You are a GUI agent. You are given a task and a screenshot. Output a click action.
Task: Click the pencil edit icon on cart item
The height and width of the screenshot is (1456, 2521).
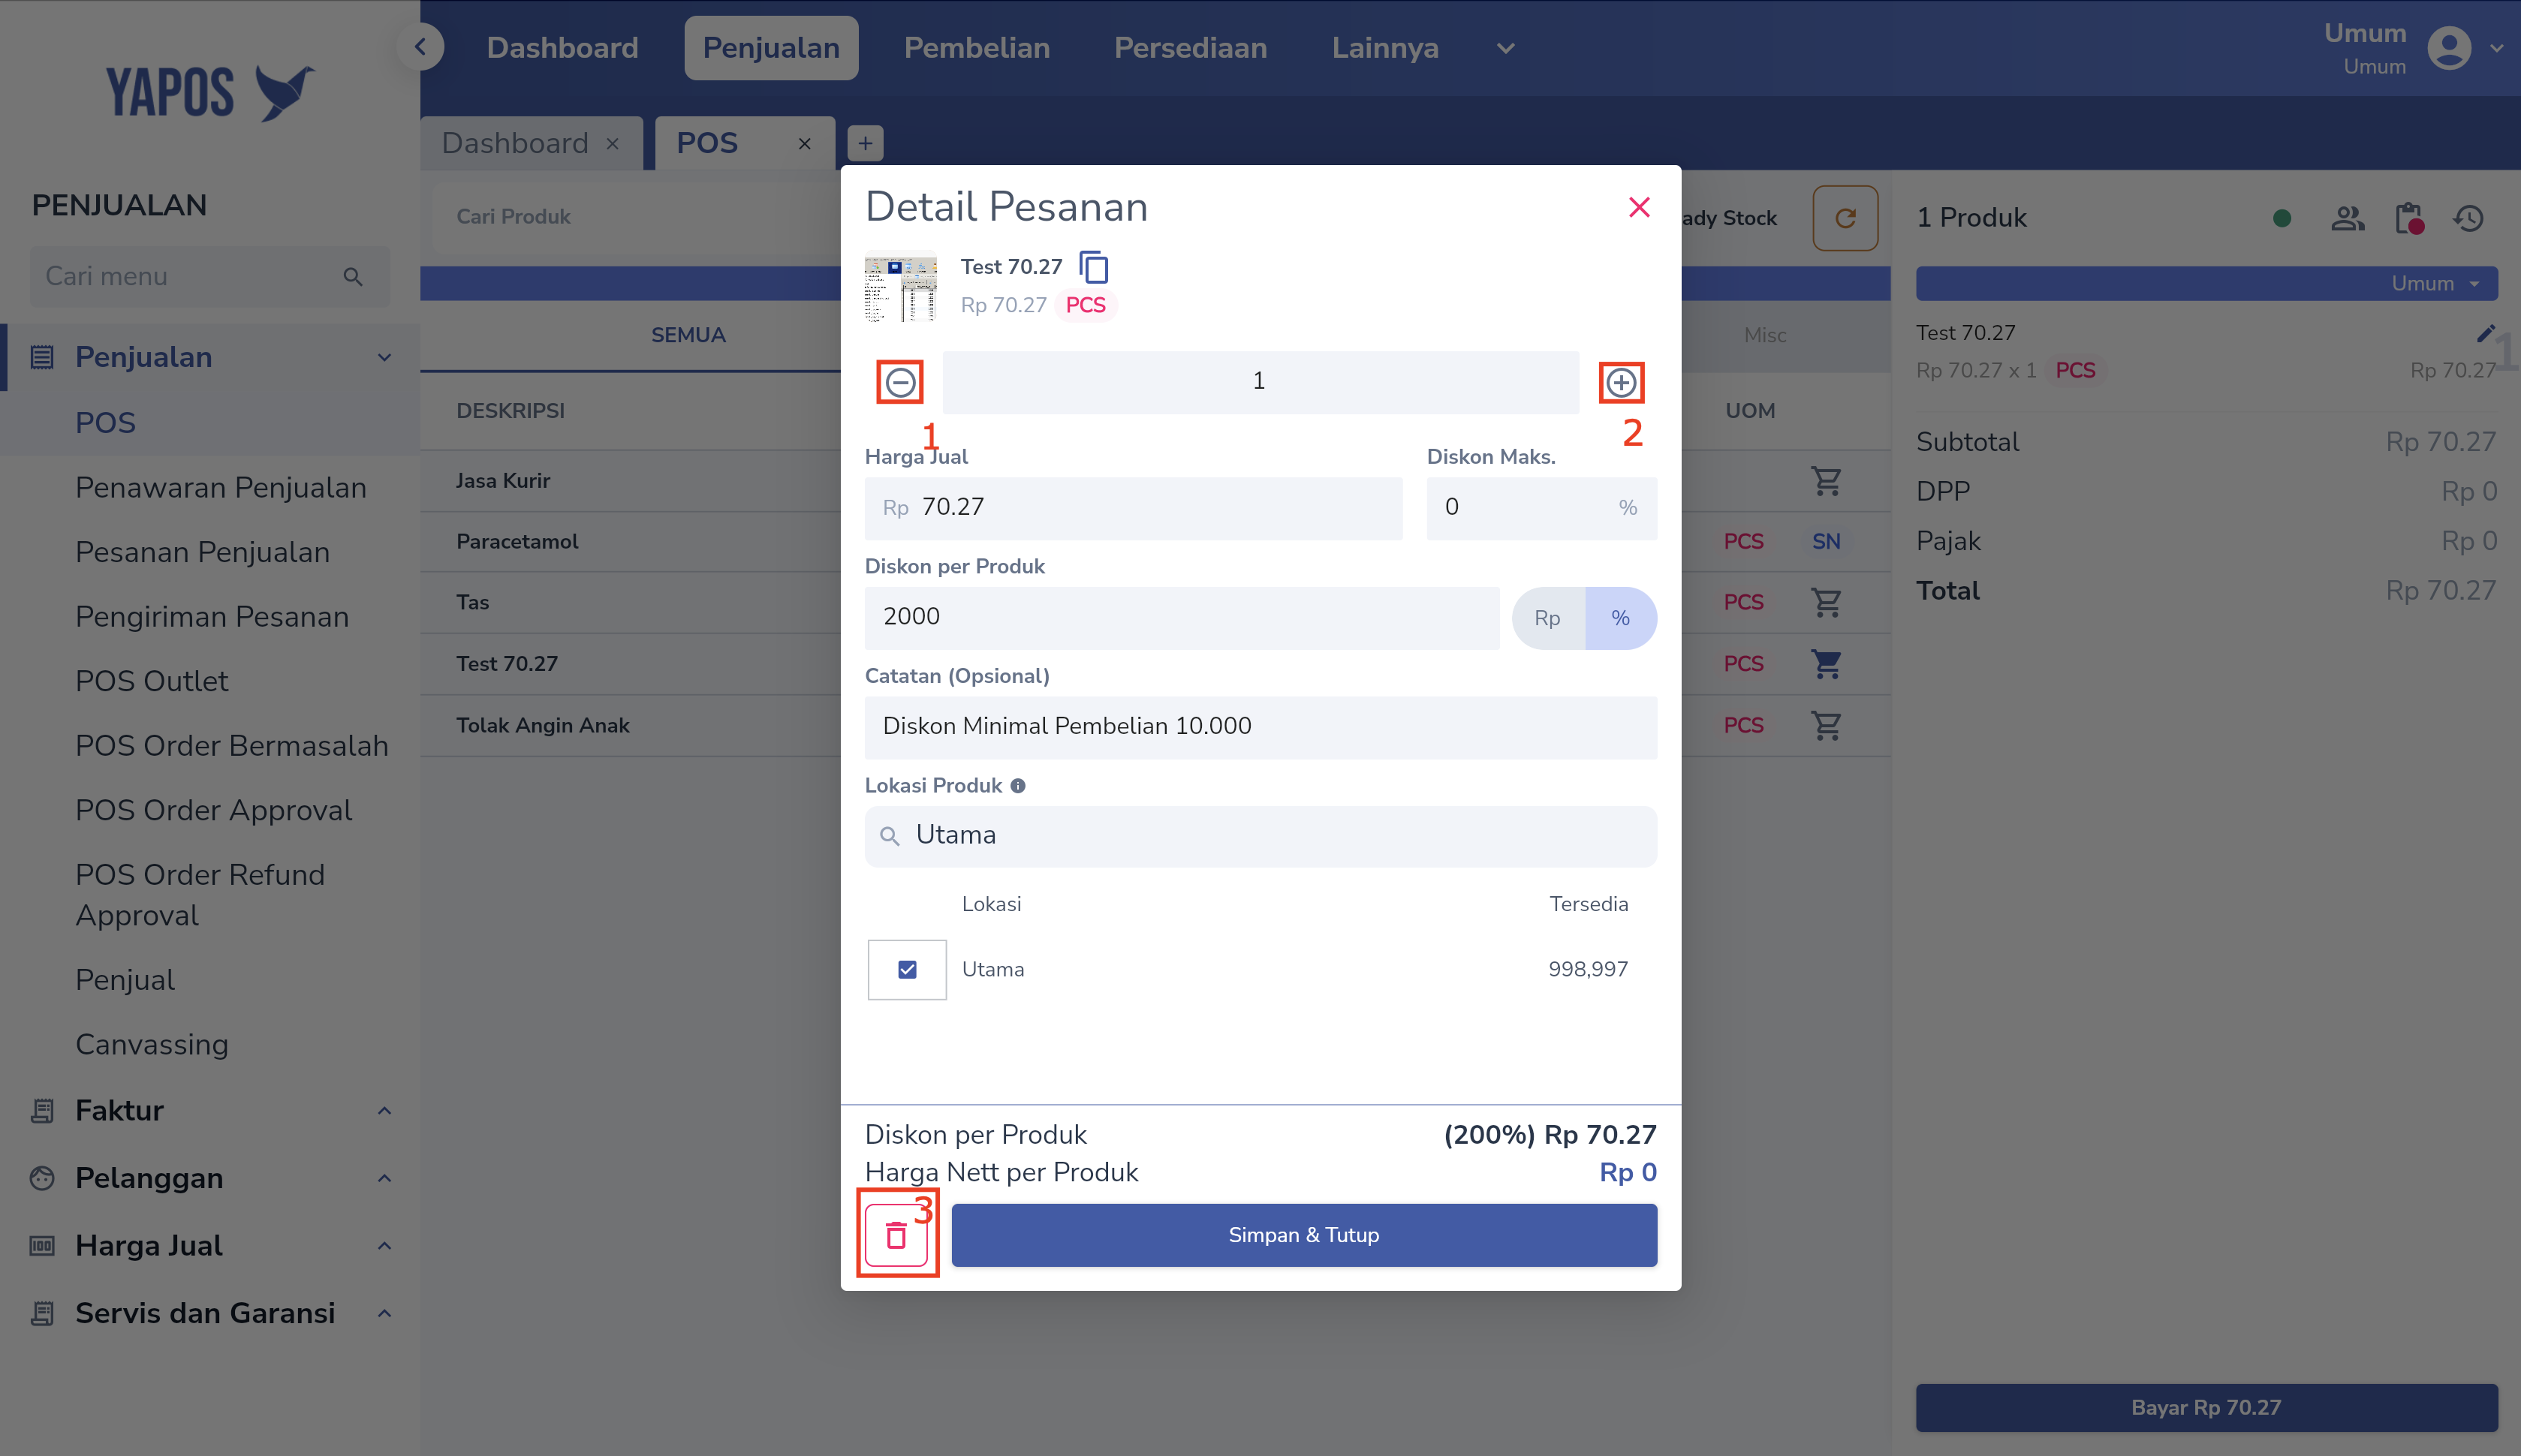coord(2485,333)
